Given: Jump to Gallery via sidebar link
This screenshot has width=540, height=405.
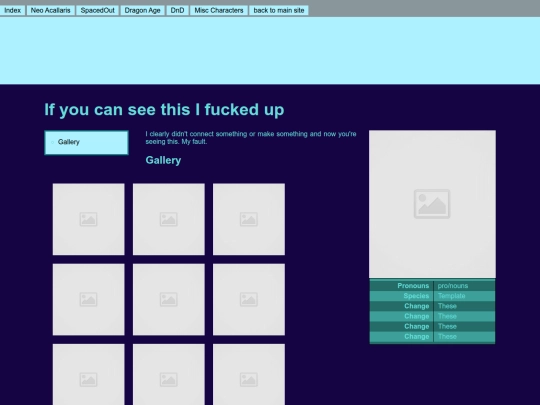Looking at the screenshot, I should click(69, 142).
